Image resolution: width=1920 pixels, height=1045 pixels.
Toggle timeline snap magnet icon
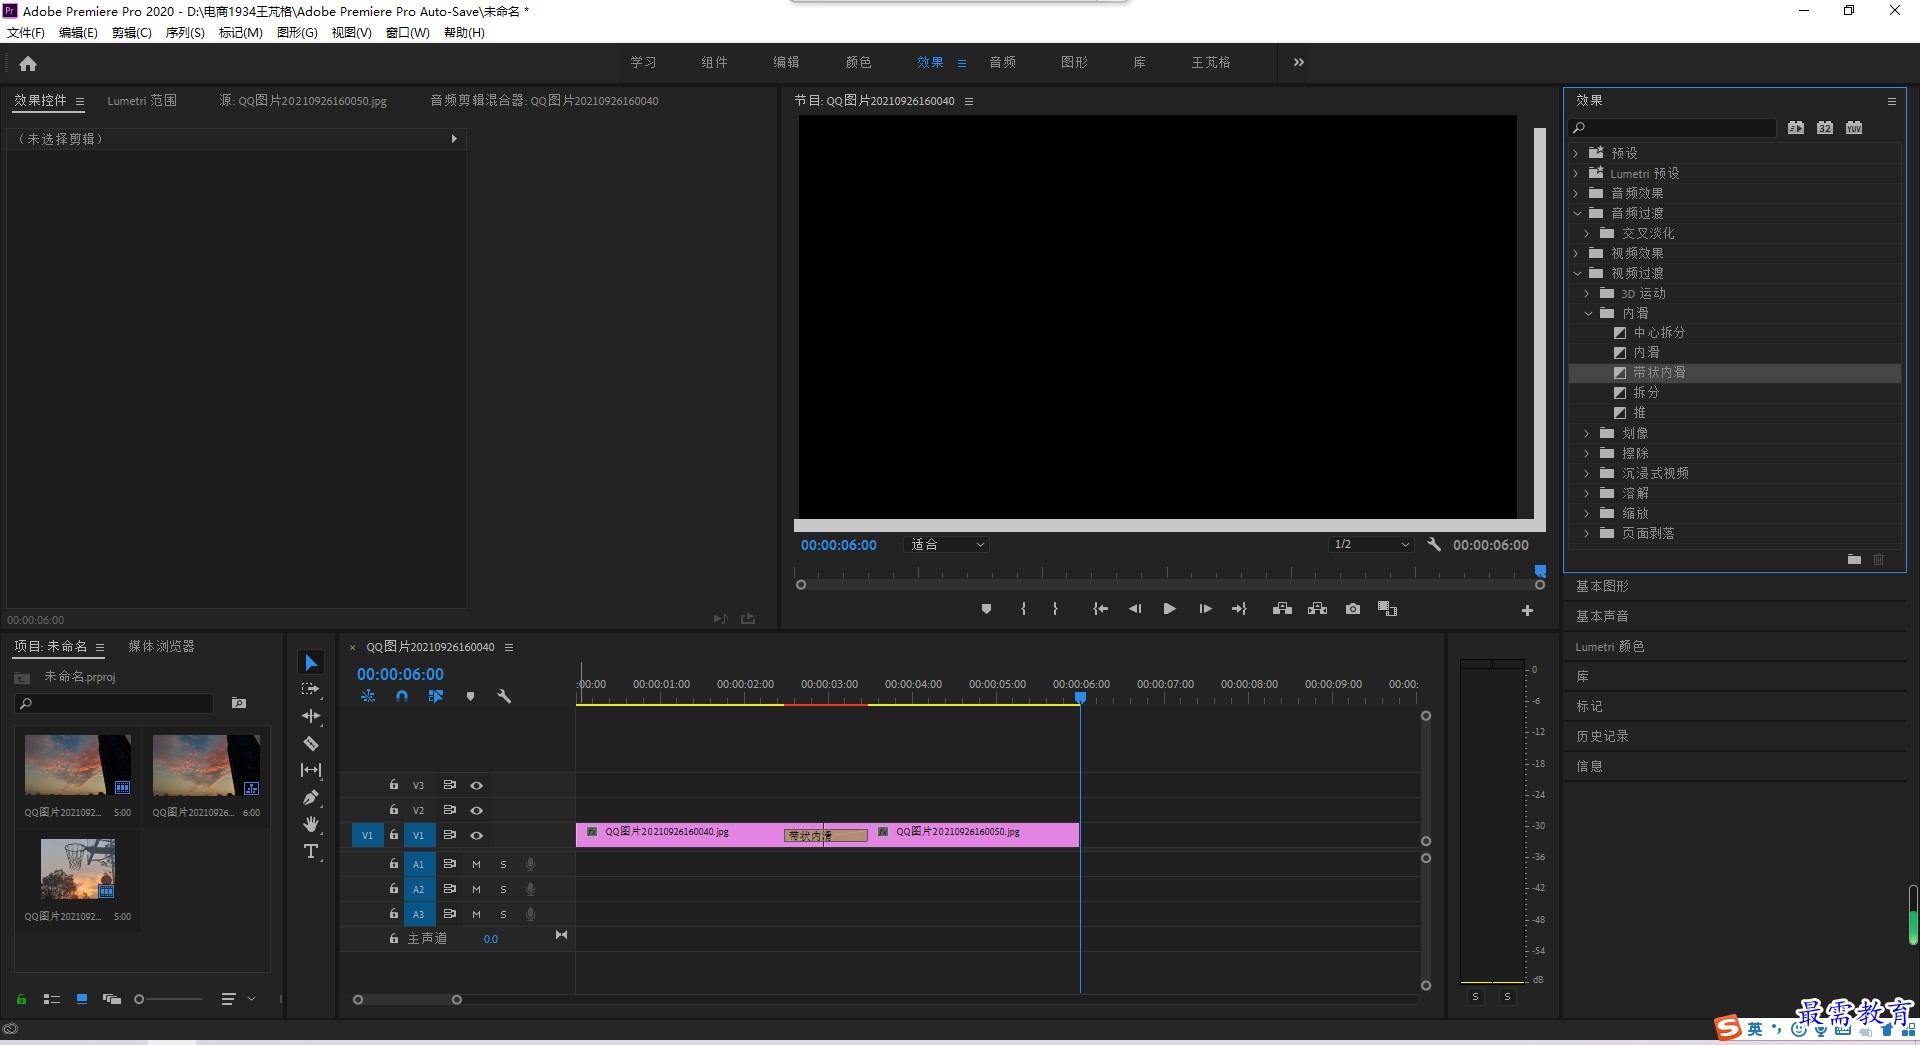[402, 696]
